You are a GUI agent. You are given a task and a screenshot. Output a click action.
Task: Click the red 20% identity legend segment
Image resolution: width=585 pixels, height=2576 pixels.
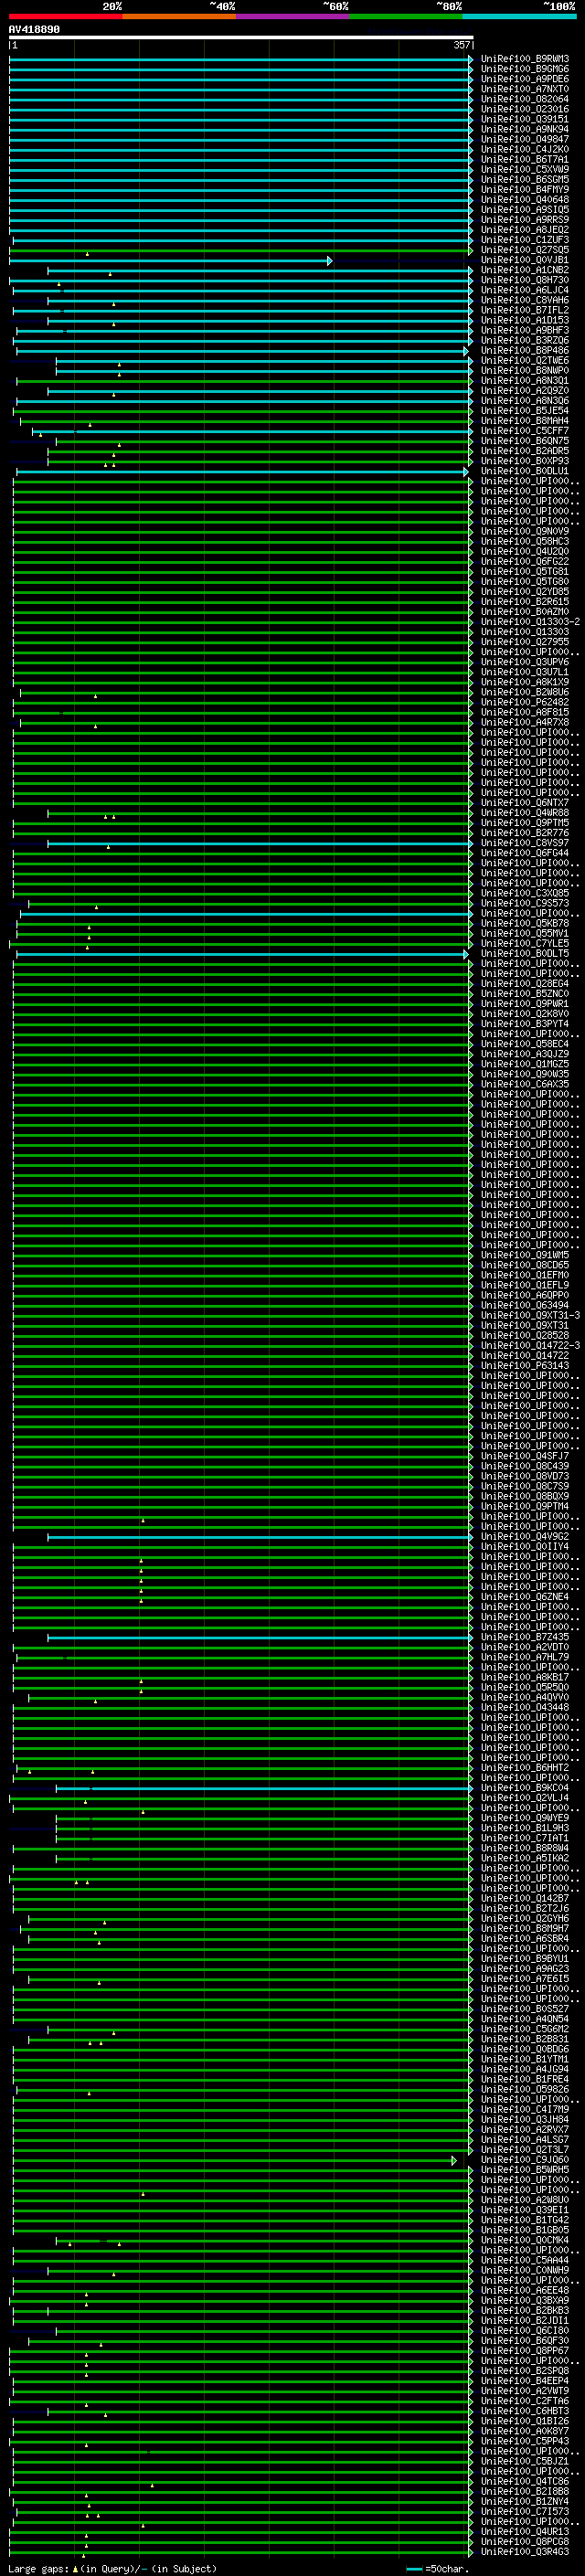(66, 16)
